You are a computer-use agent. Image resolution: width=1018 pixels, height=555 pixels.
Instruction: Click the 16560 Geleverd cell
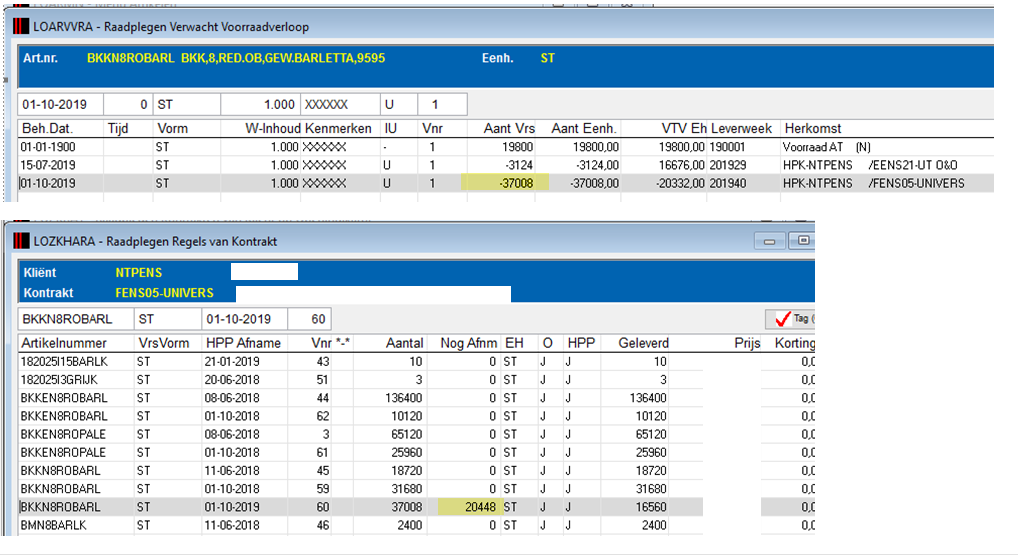(x=651, y=507)
